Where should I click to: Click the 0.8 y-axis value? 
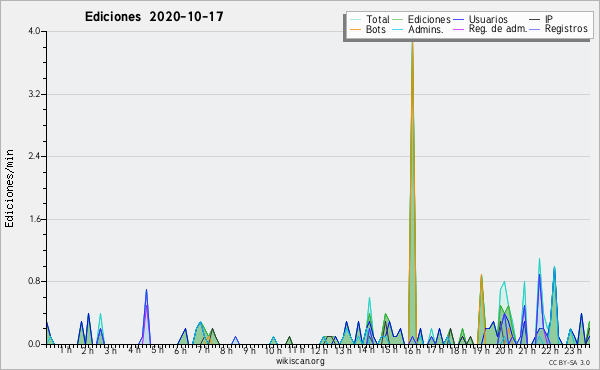34,282
